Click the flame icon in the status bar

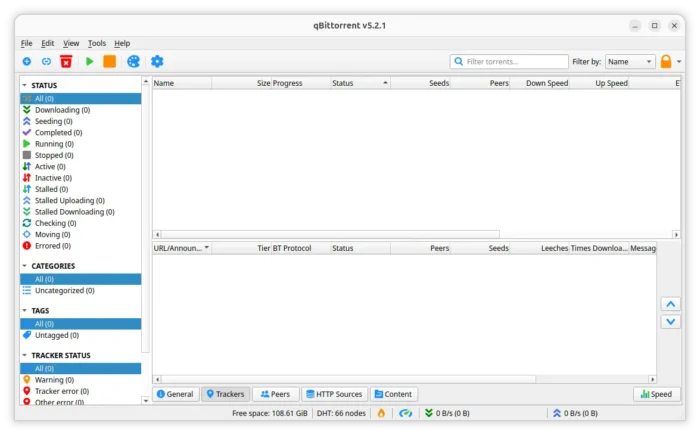pos(381,413)
